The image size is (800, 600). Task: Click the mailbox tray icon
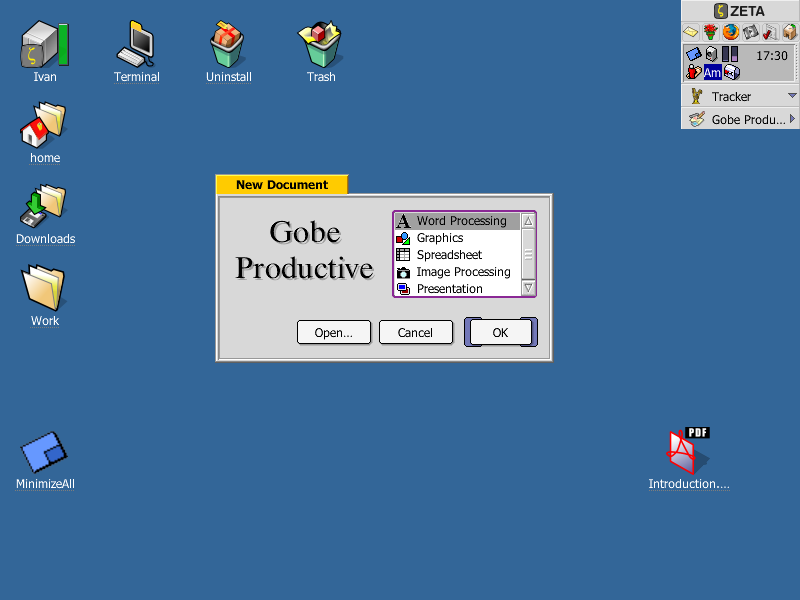pyautogui.click(x=732, y=72)
